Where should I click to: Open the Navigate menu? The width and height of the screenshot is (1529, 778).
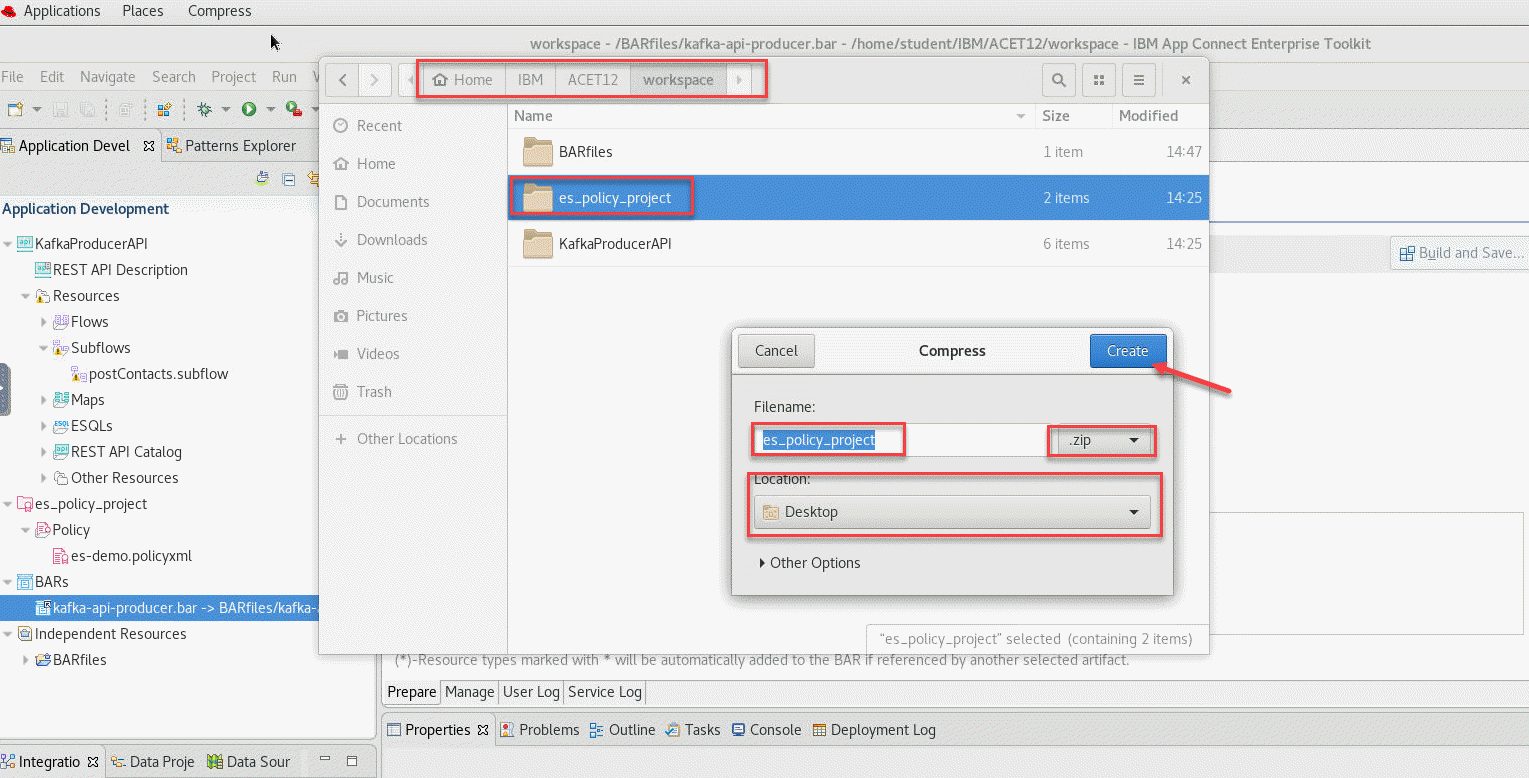pyautogui.click(x=107, y=77)
